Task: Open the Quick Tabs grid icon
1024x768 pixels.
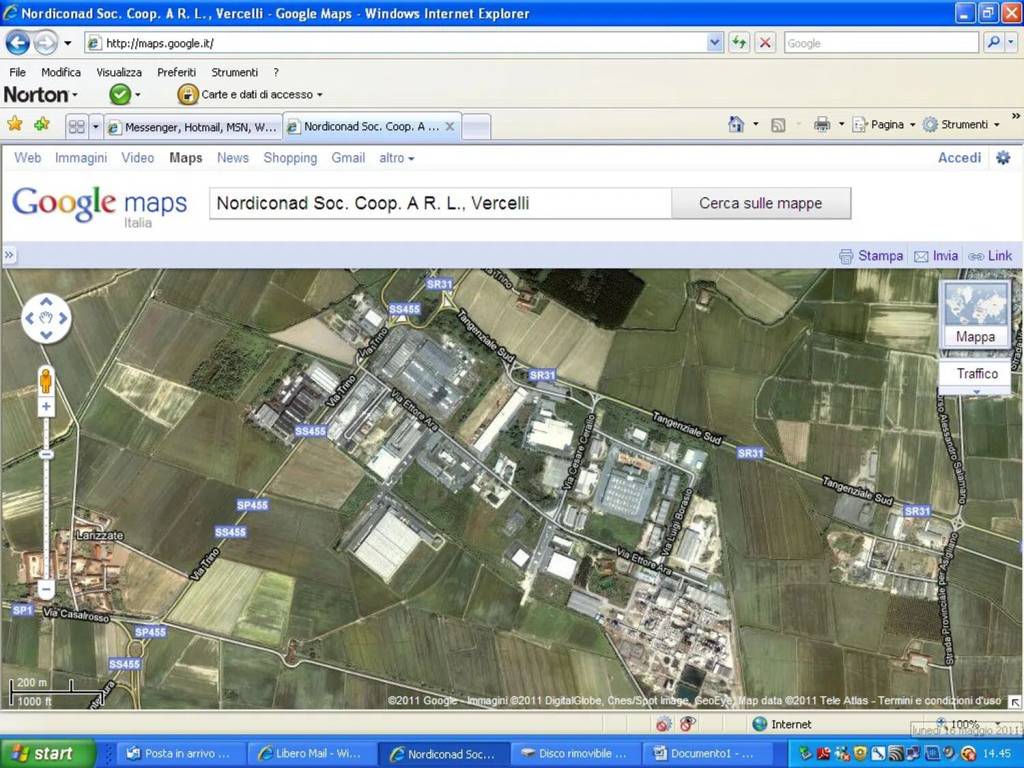Action: pos(76,127)
